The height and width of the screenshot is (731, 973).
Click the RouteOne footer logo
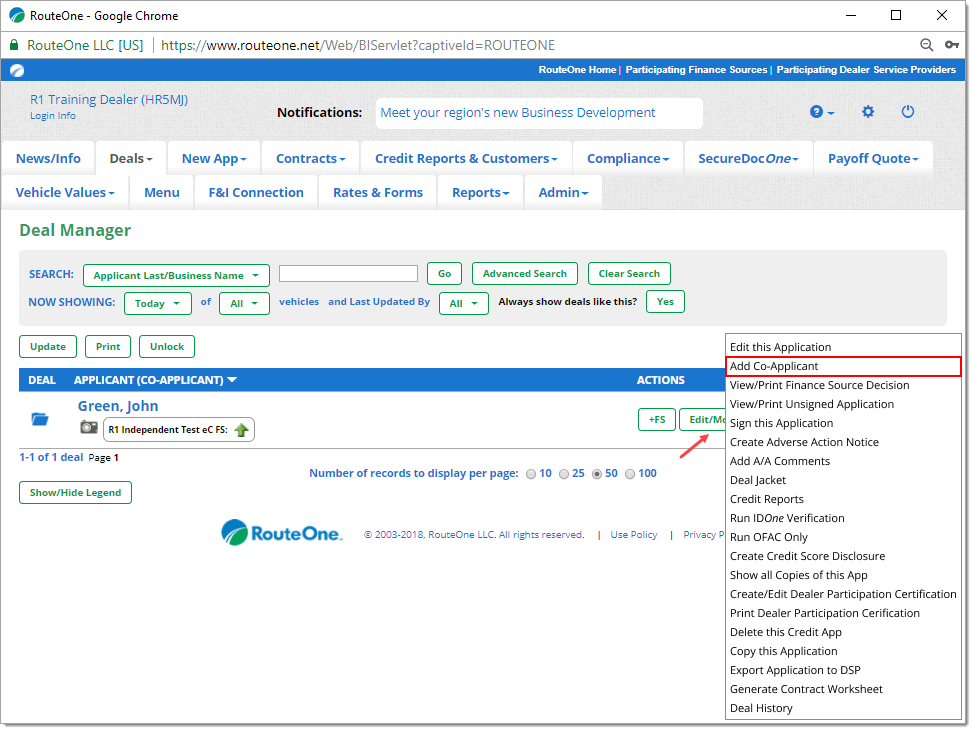(x=281, y=532)
